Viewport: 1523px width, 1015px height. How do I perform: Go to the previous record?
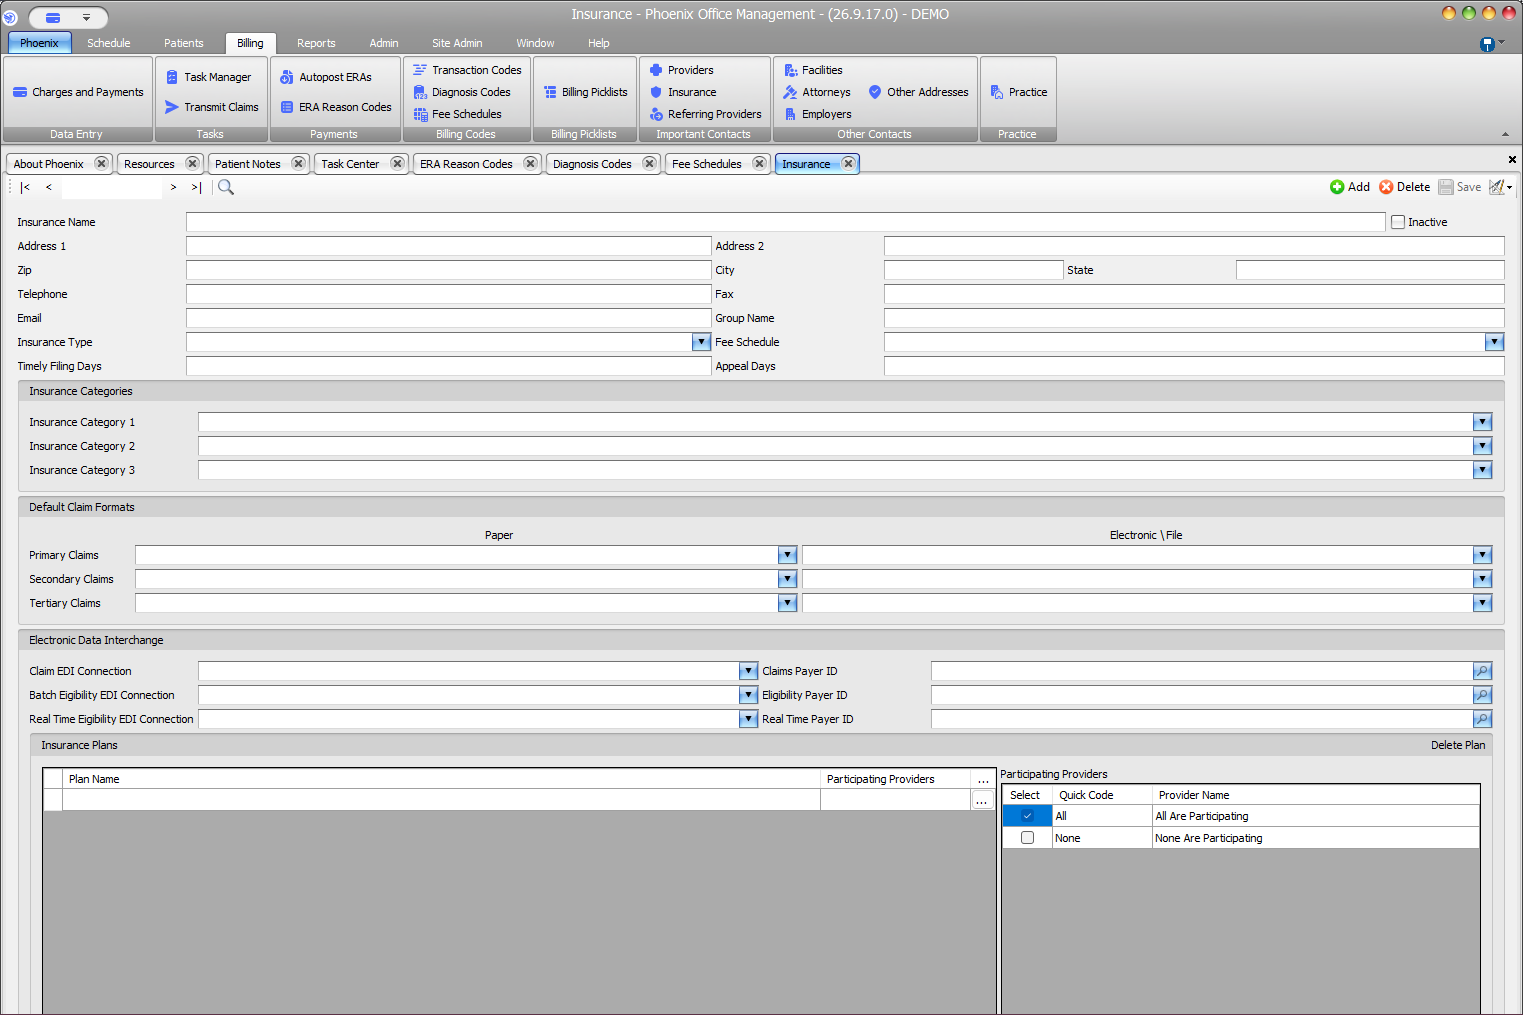tap(49, 187)
